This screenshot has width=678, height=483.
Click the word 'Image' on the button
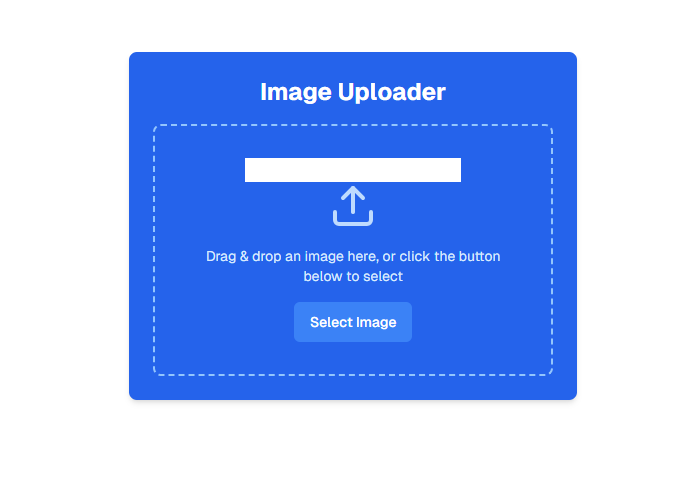pos(377,323)
